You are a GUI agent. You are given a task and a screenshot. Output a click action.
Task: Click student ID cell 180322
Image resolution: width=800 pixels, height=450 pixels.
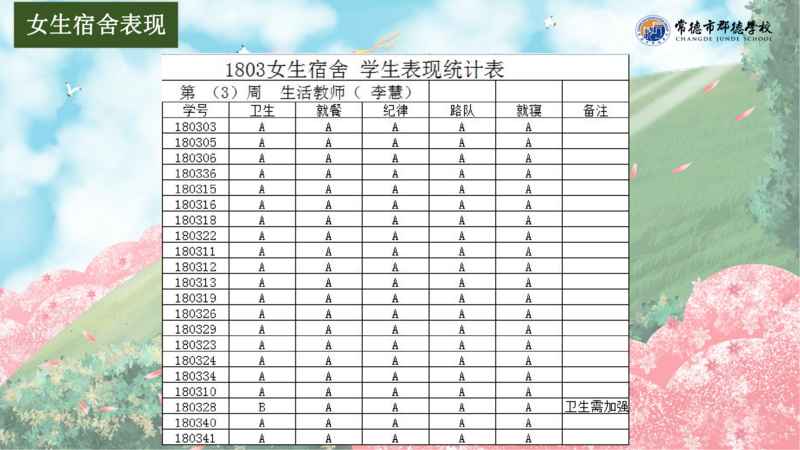[x=196, y=236]
